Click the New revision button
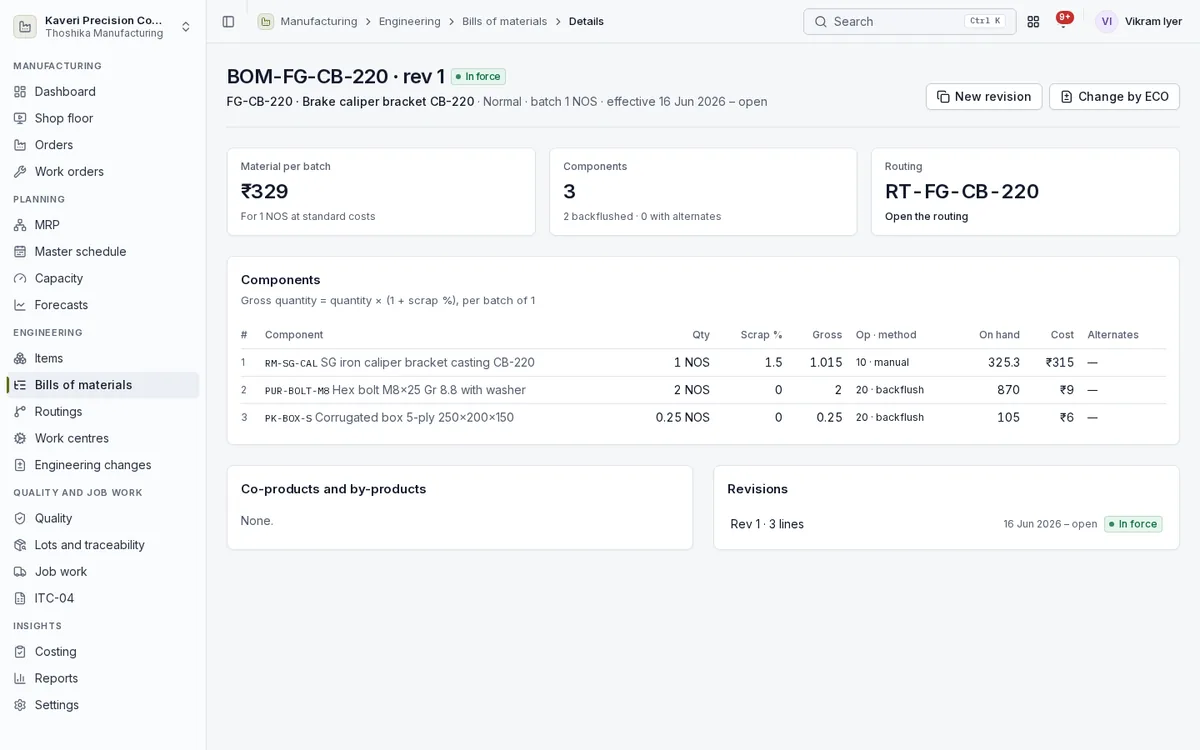The height and width of the screenshot is (750, 1200). pyautogui.click(x=984, y=97)
